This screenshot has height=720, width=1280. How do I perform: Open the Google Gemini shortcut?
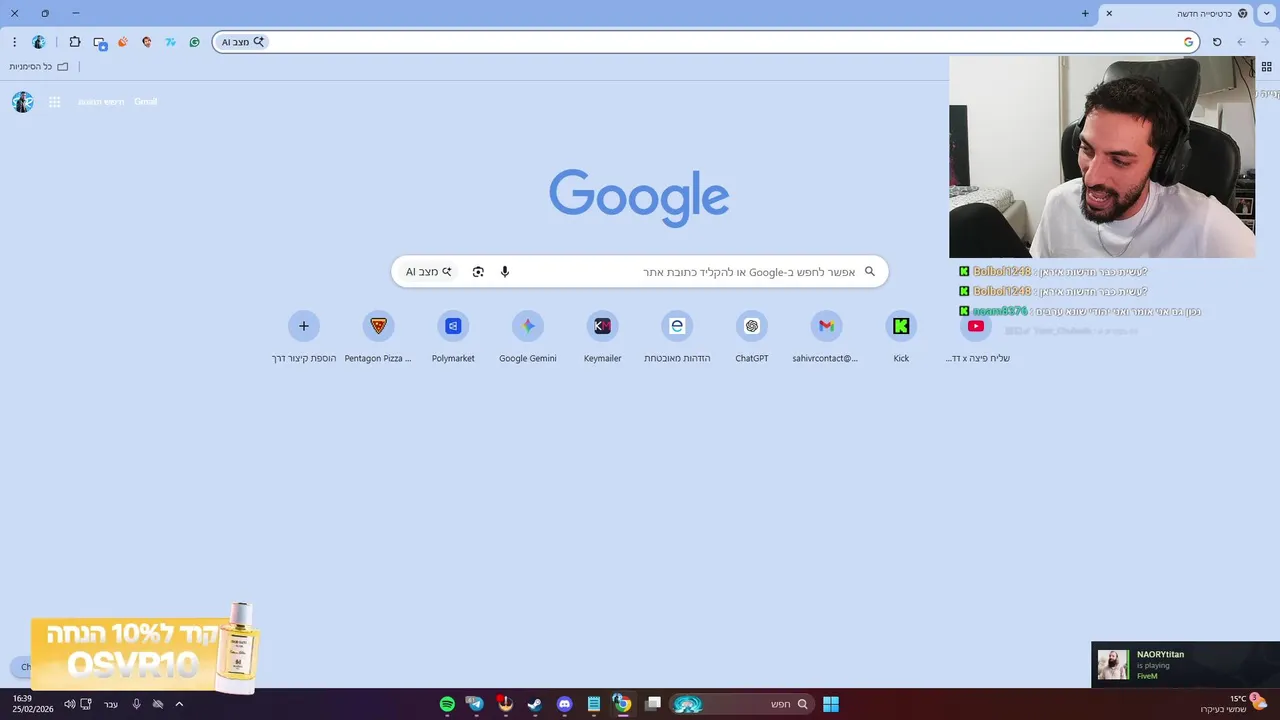(528, 337)
